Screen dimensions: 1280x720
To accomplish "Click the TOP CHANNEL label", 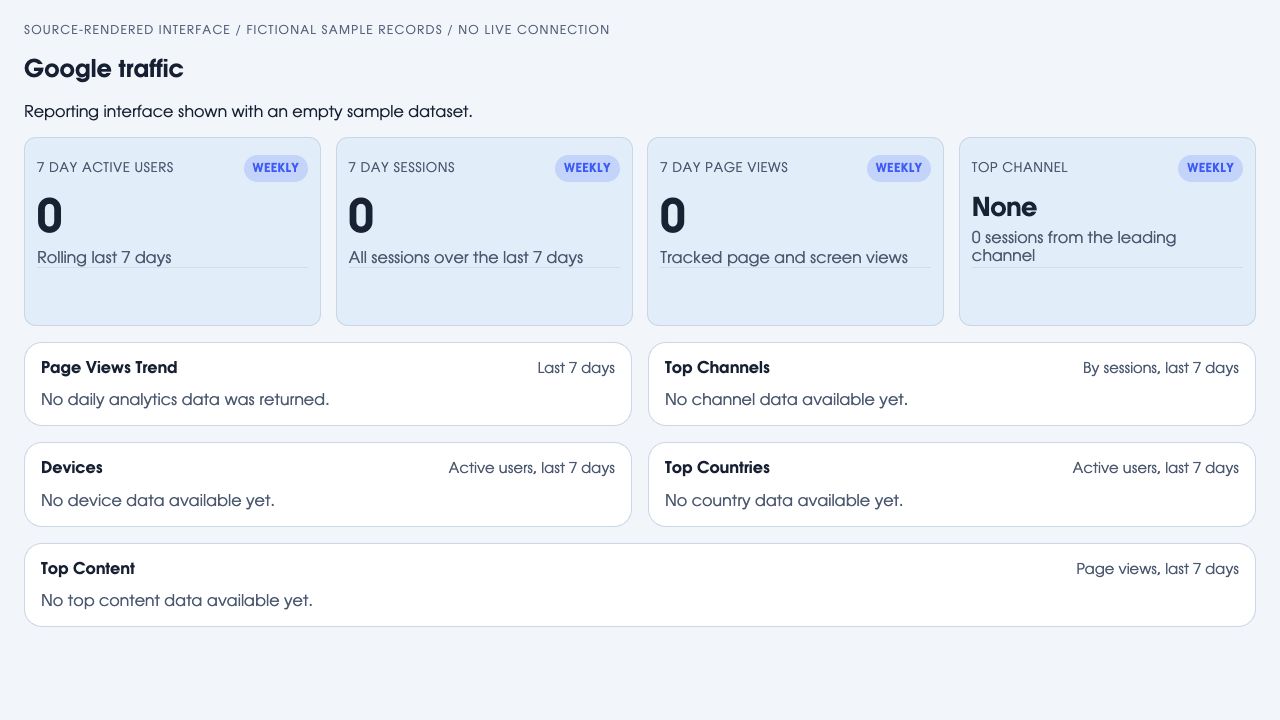I will coord(1020,168).
